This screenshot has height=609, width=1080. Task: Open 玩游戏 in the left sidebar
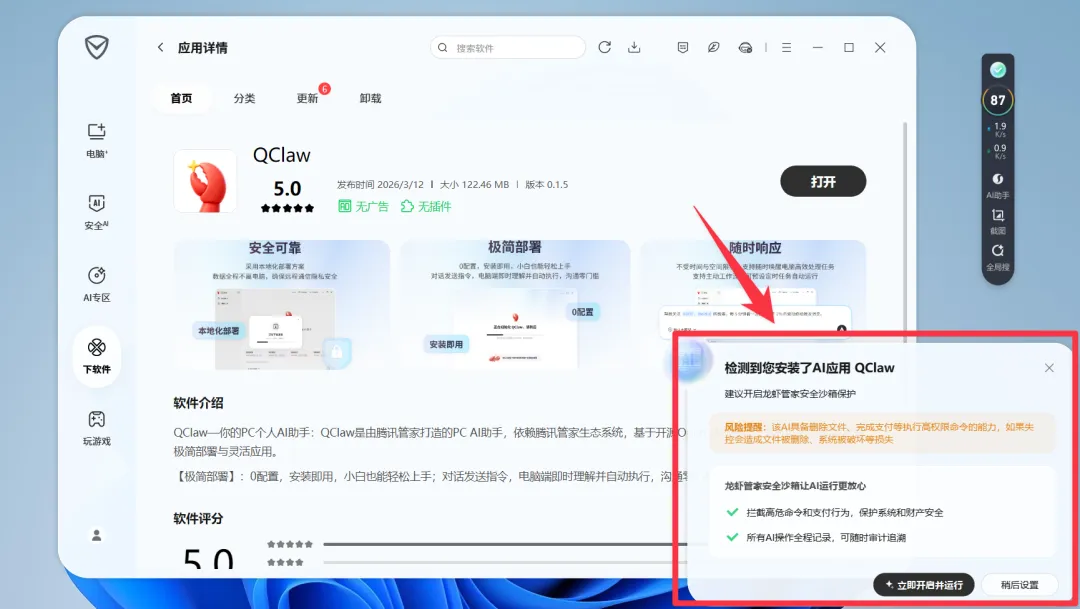click(96, 428)
